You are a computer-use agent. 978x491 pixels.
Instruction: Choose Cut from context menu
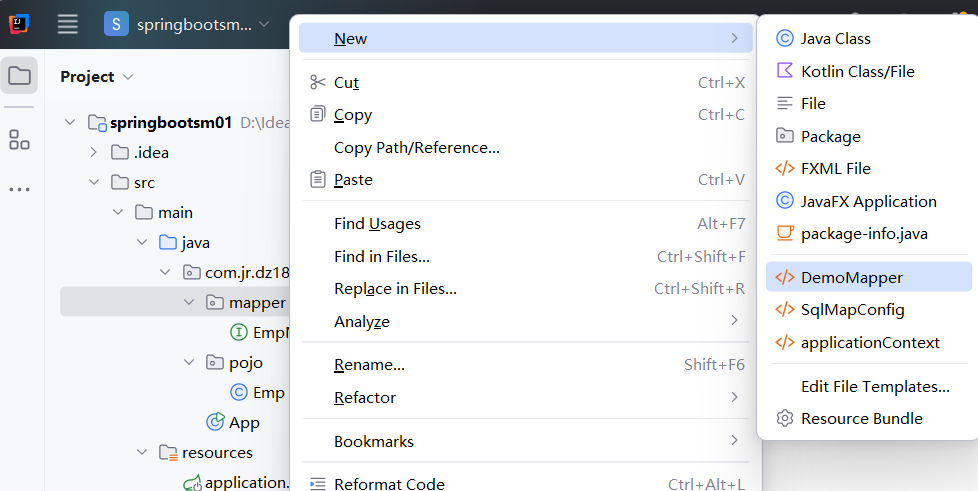click(x=526, y=82)
